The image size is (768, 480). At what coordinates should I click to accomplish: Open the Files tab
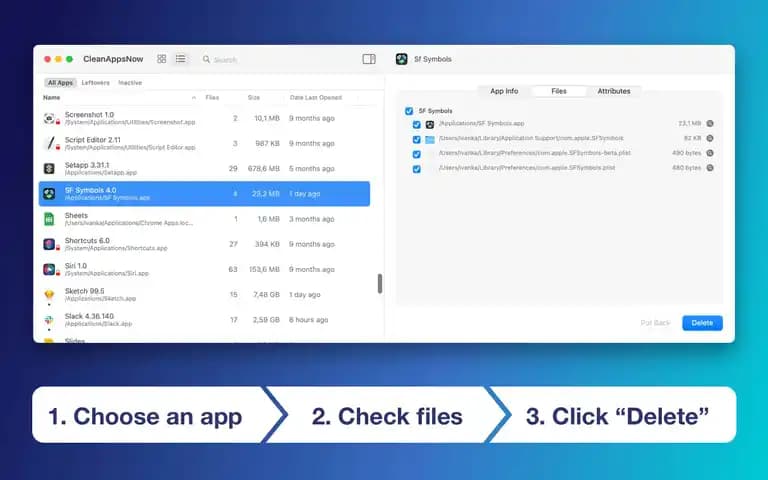(558, 91)
